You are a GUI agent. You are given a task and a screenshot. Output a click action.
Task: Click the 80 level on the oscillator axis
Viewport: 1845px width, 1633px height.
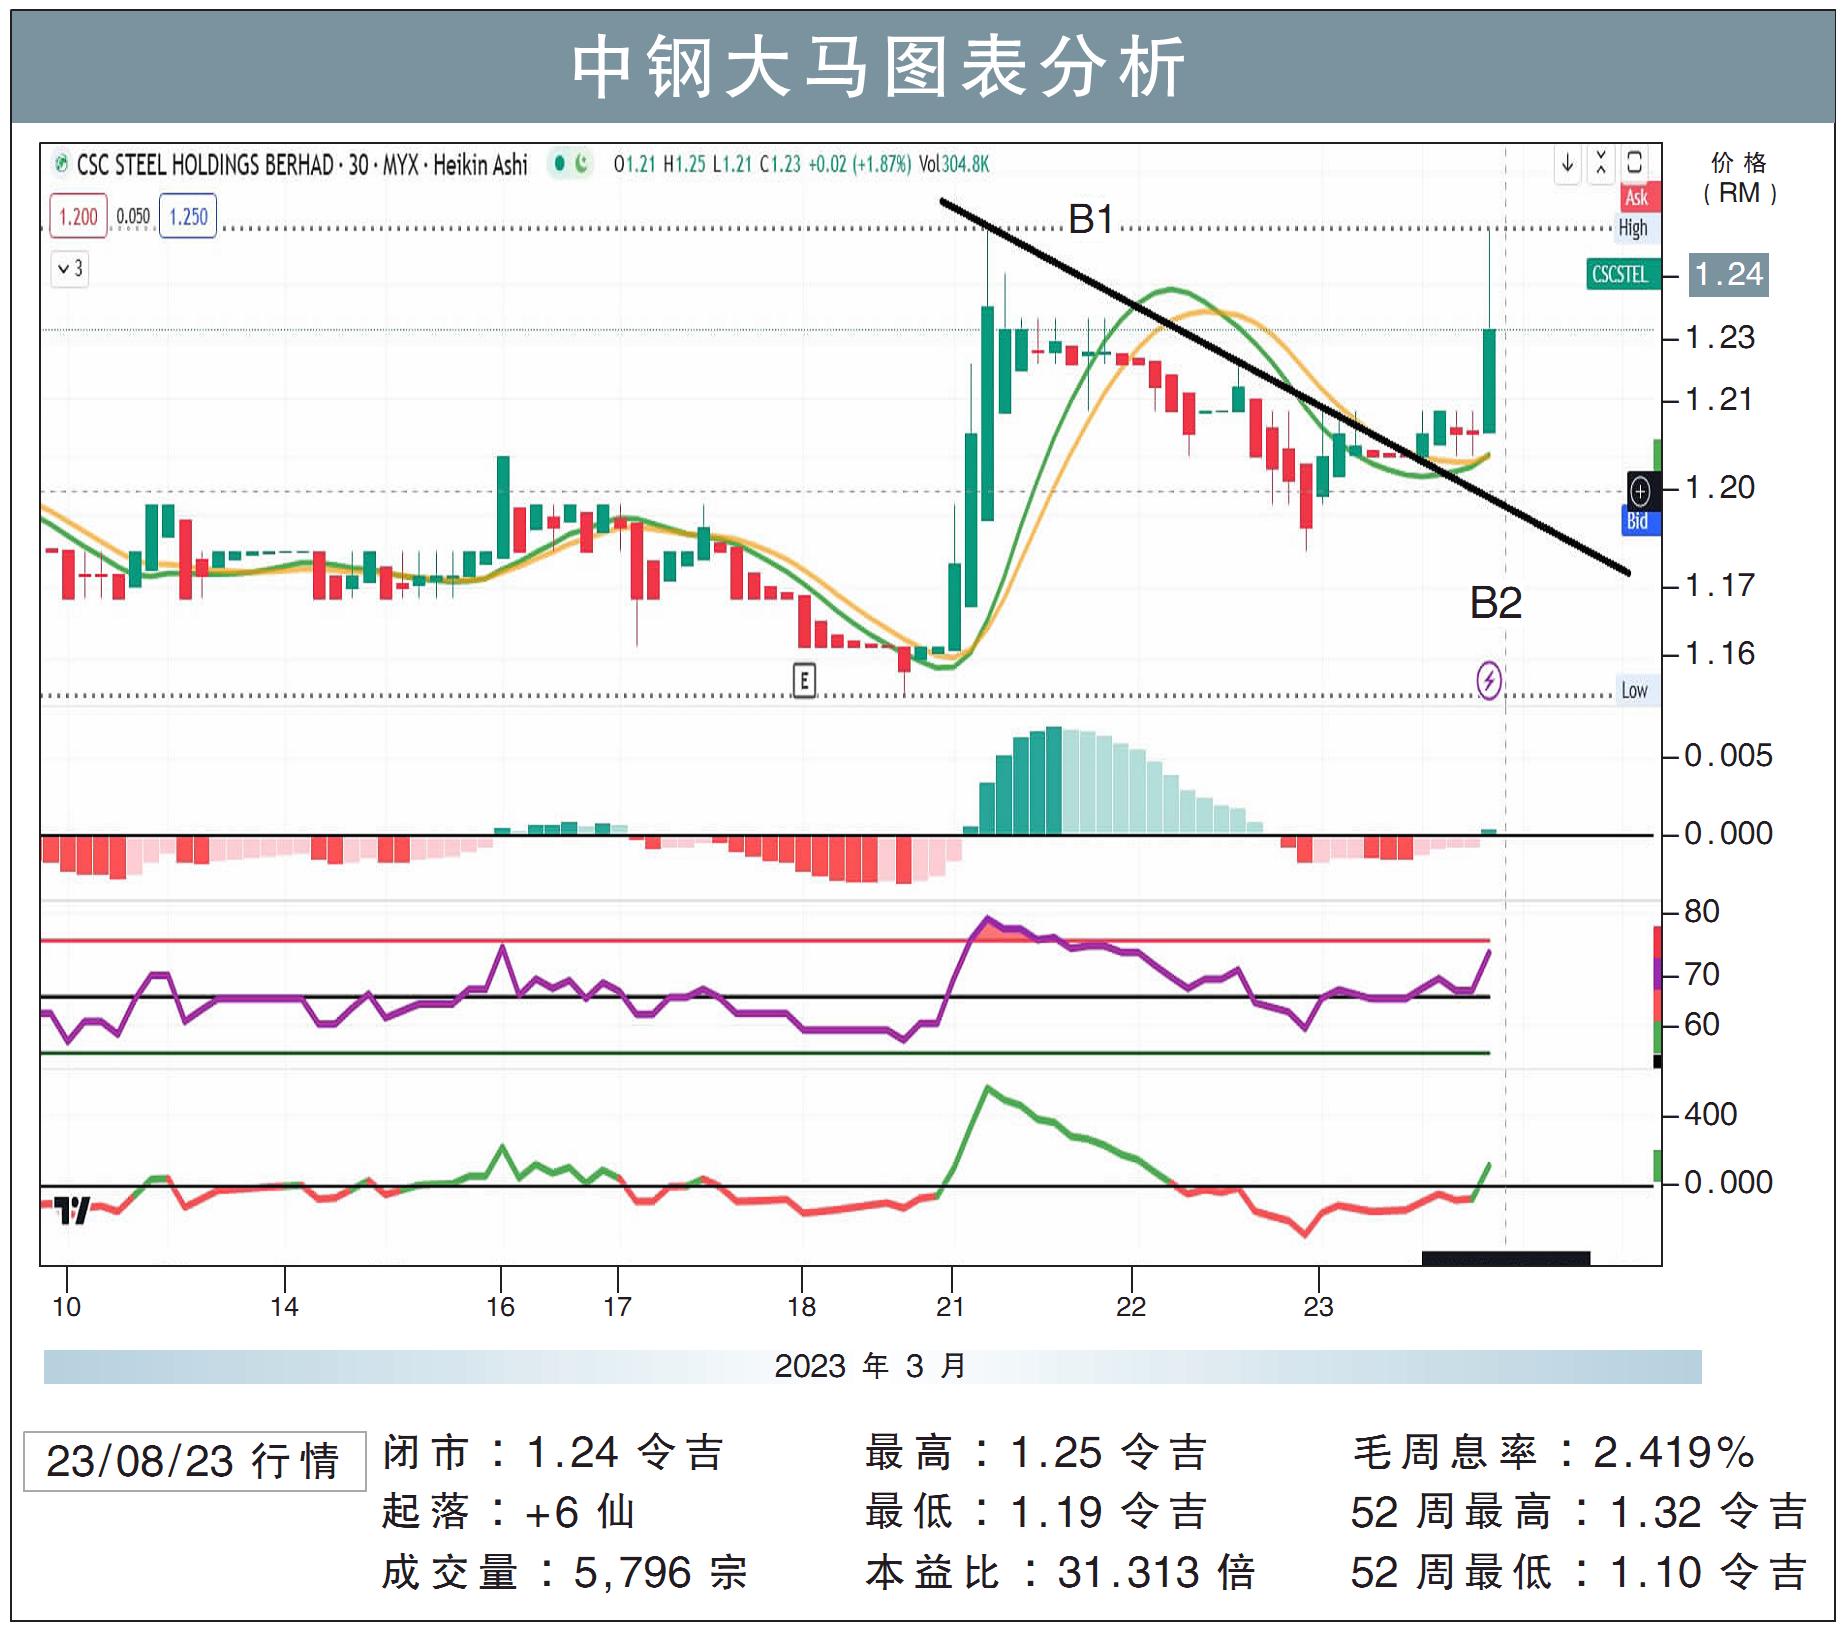[1702, 912]
